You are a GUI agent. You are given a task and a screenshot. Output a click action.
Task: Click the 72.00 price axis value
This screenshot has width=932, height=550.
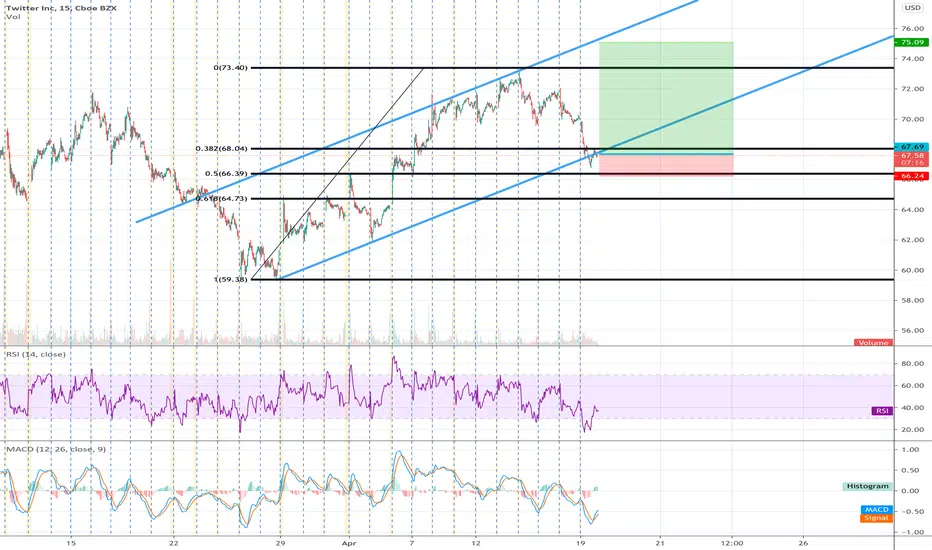point(912,89)
